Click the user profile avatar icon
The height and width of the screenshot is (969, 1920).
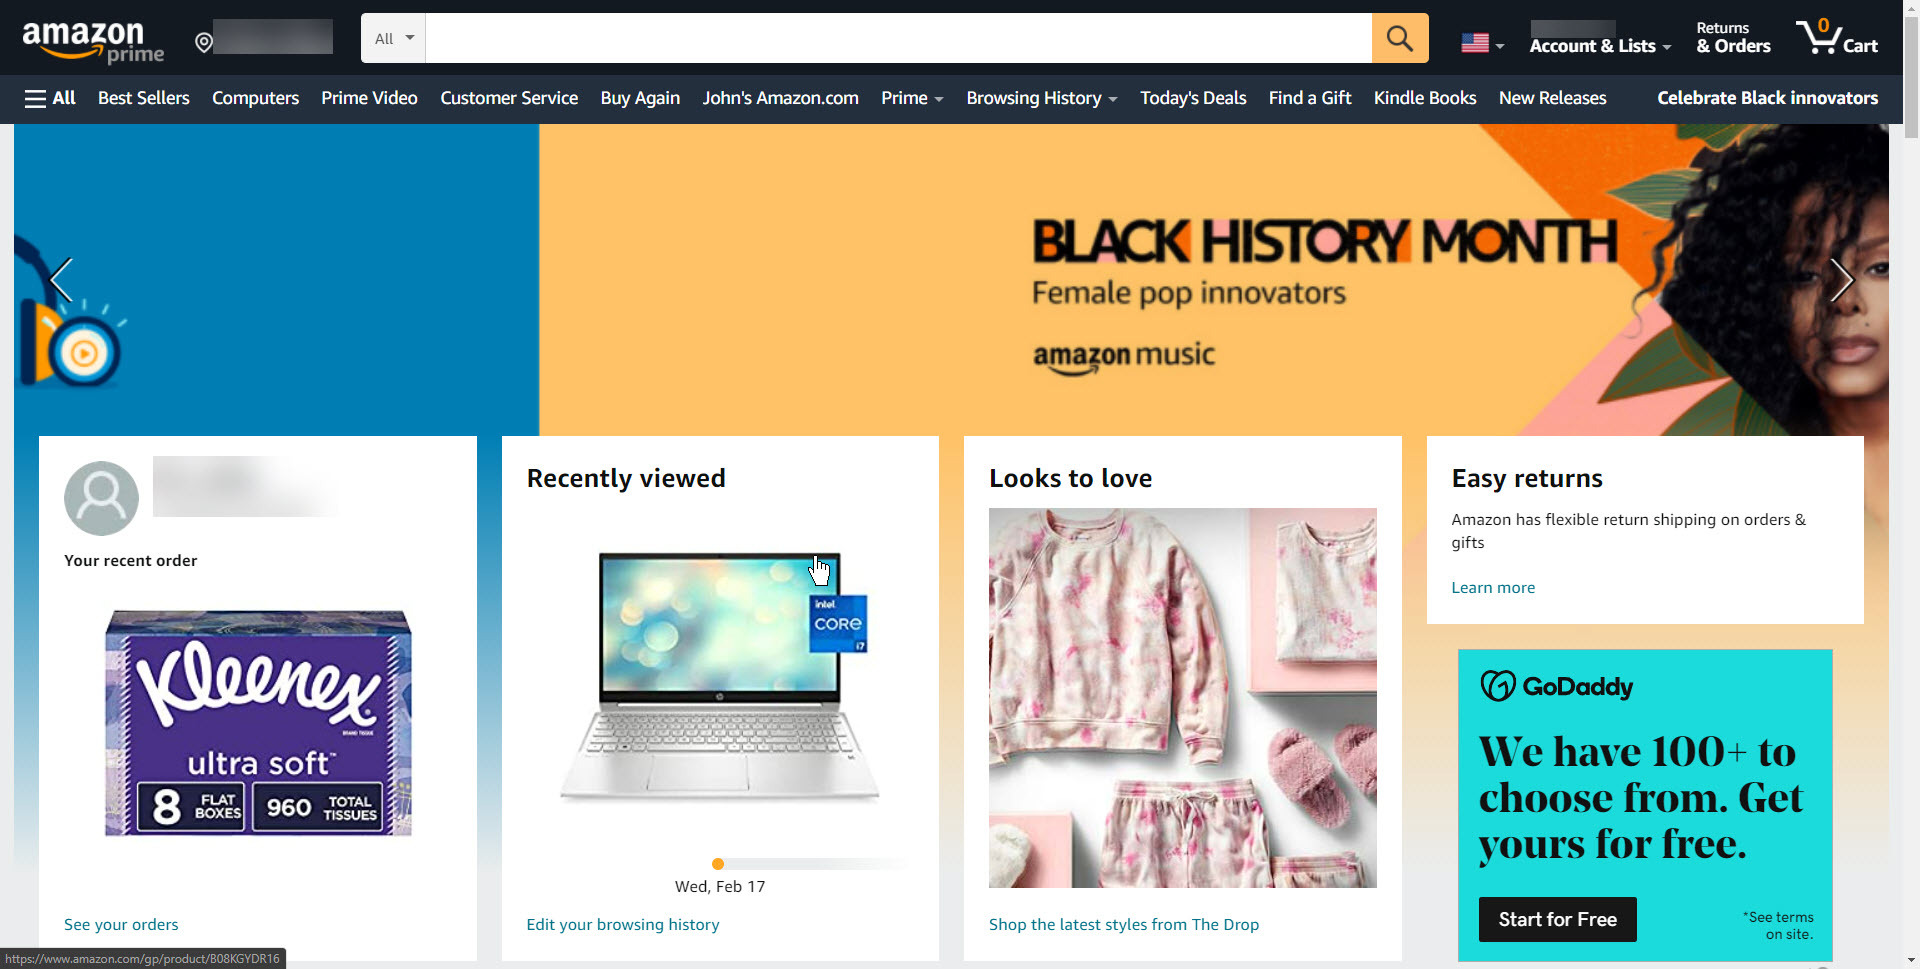[101, 498]
